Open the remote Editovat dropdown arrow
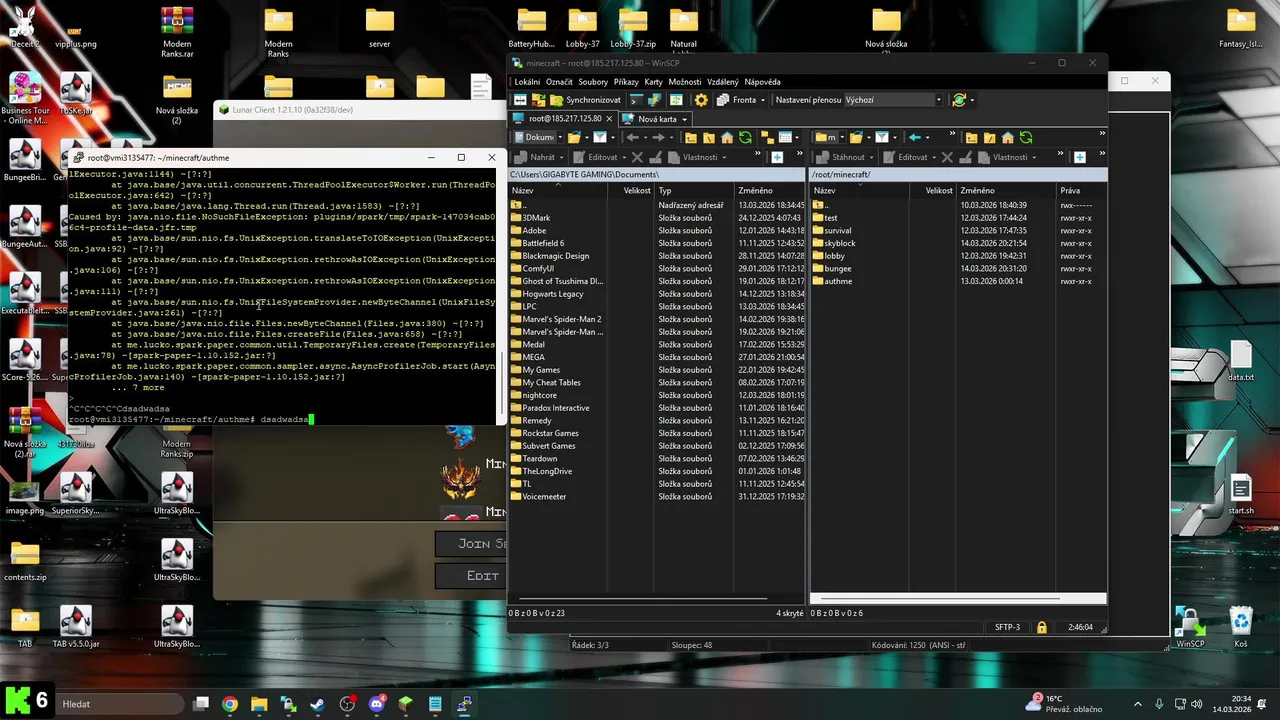 point(934,157)
